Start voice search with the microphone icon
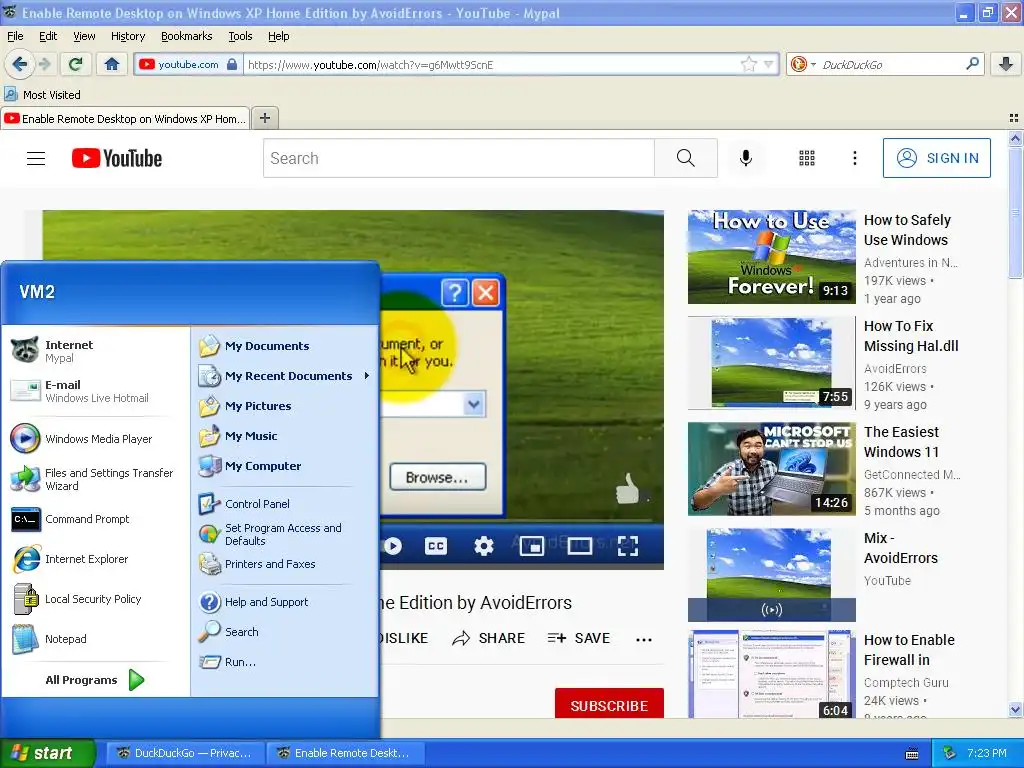This screenshot has width=1024, height=768. 746,158
